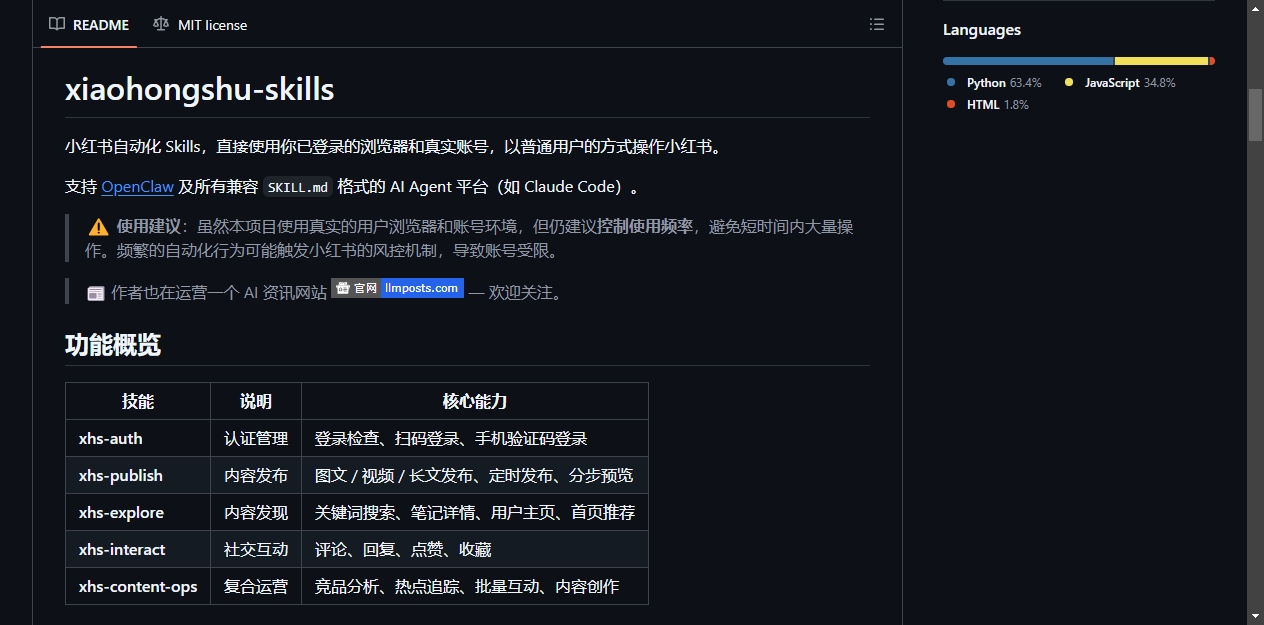1264x625 pixels.
Task: Click the 社交互动 table cell
Action: pyautogui.click(x=256, y=549)
